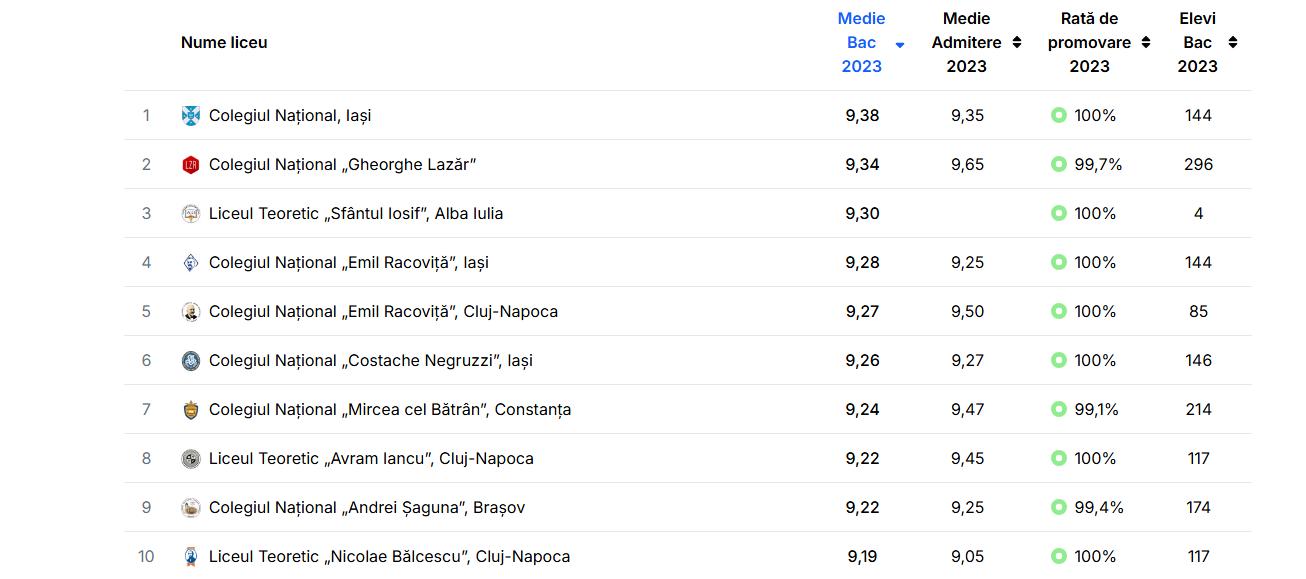This screenshot has height=579, width=1306.
Task: Open Colegiul Național „Gheorghe Lazăr” link
Action: (342, 165)
